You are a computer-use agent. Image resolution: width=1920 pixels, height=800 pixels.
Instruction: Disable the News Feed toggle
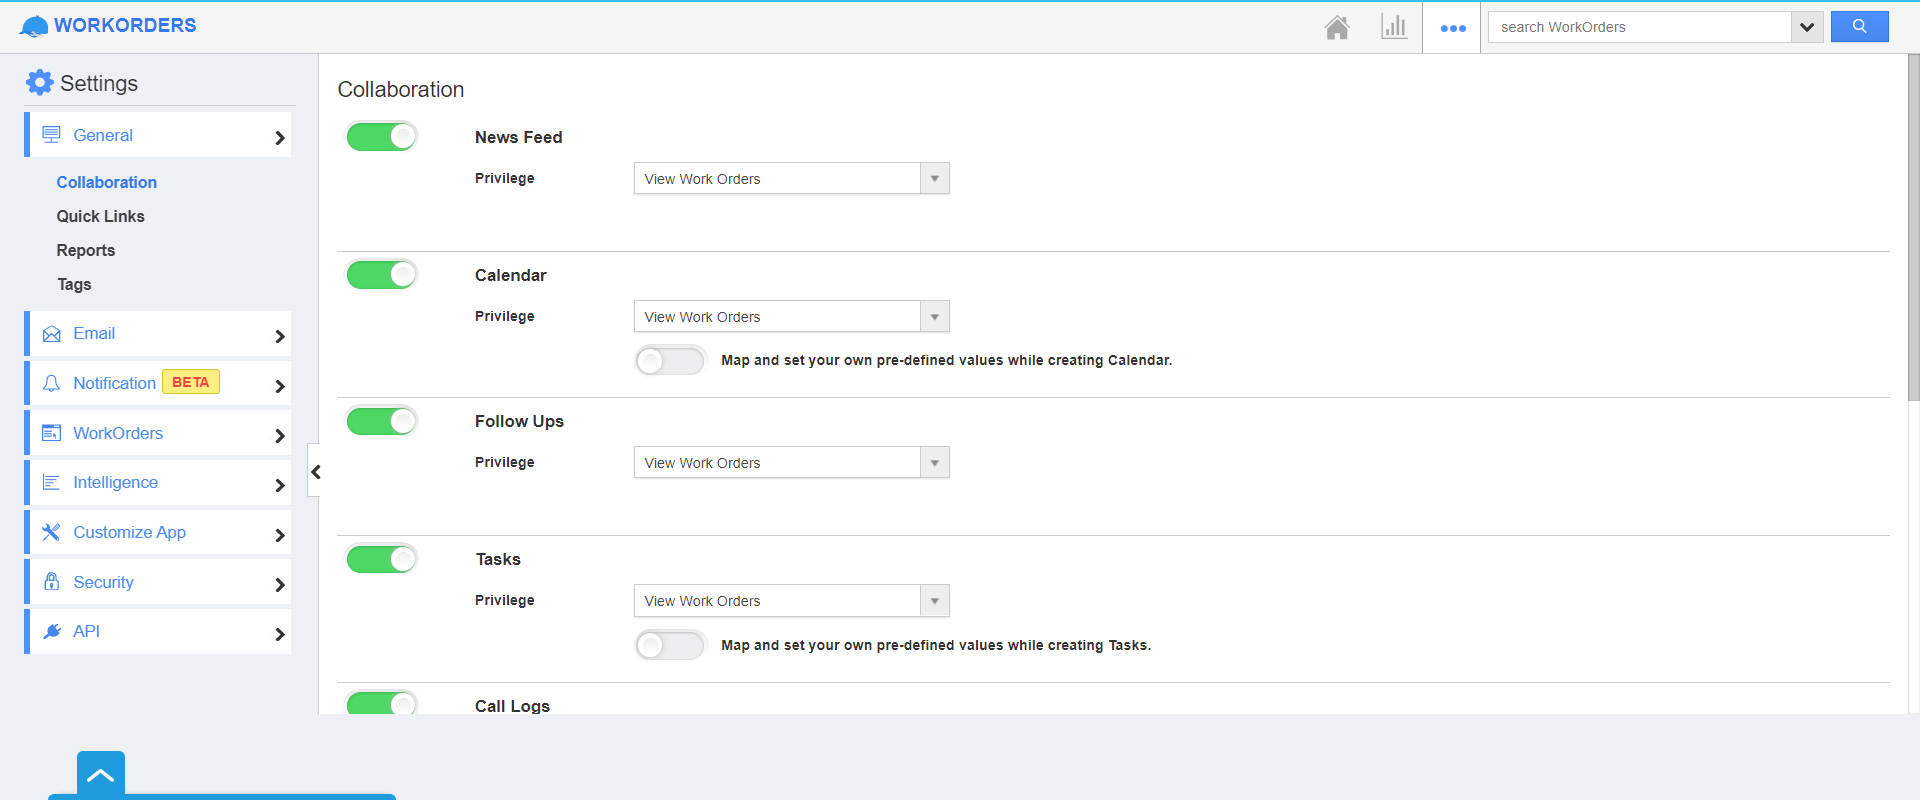tap(382, 137)
